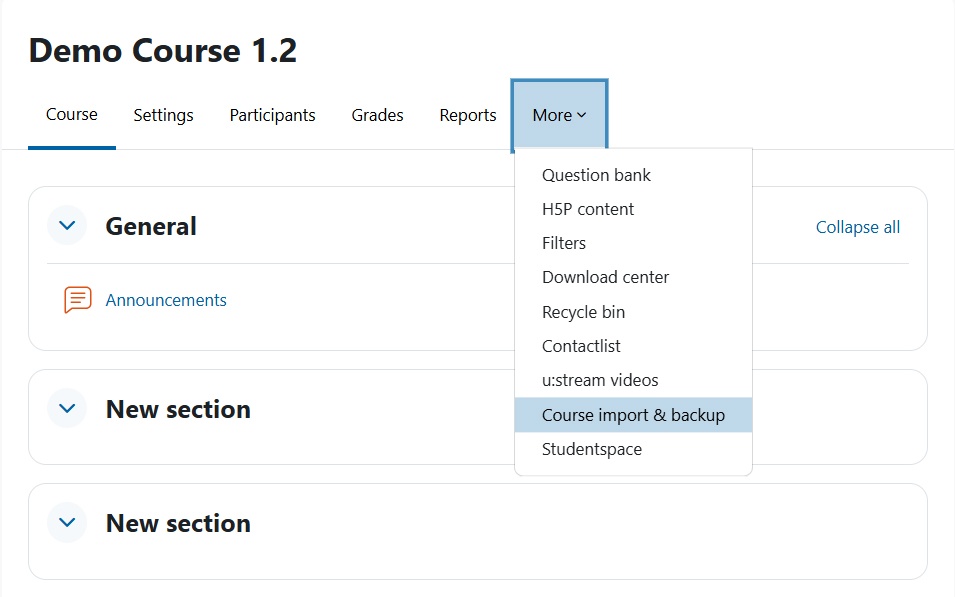This screenshot has height=597, width=955.
Task: Collapse the second New section chevron
Action: pos(67,522)
